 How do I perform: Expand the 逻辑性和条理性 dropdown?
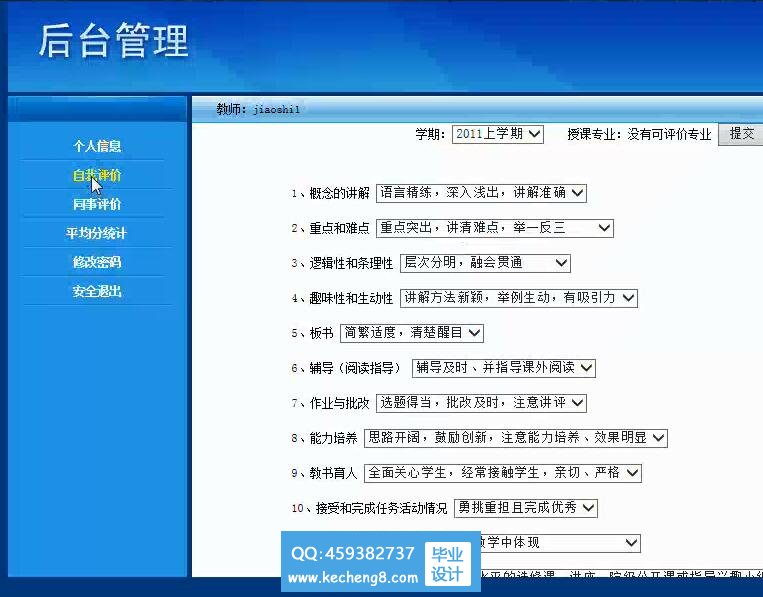pos(485,263)
